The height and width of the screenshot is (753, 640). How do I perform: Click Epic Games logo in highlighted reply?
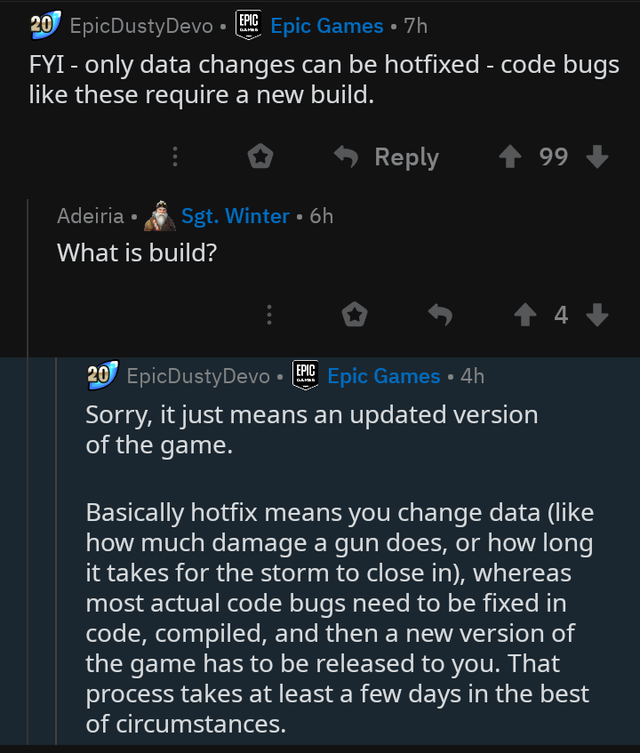click(304, 375)
